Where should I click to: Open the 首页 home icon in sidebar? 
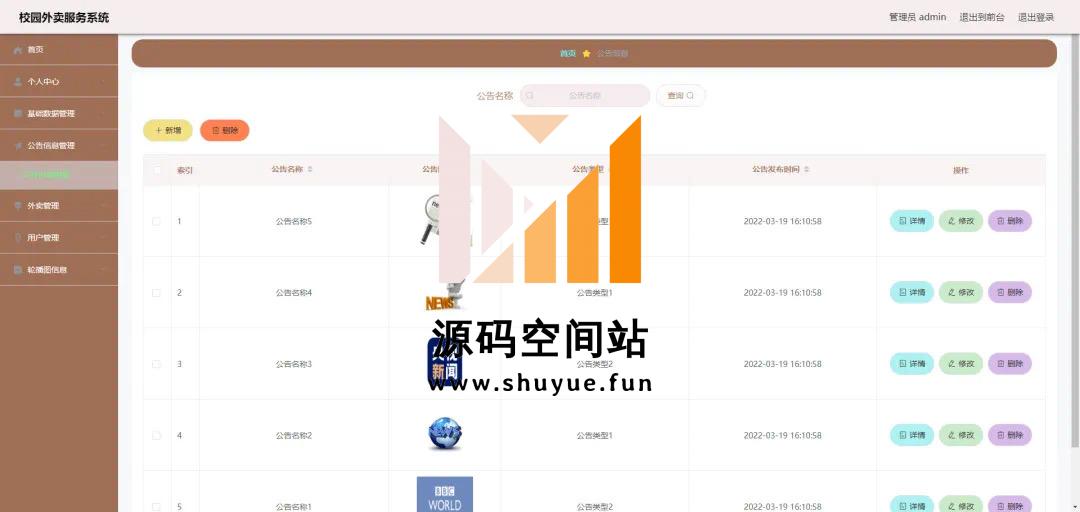pyautogui.click(x=18, y=50)
